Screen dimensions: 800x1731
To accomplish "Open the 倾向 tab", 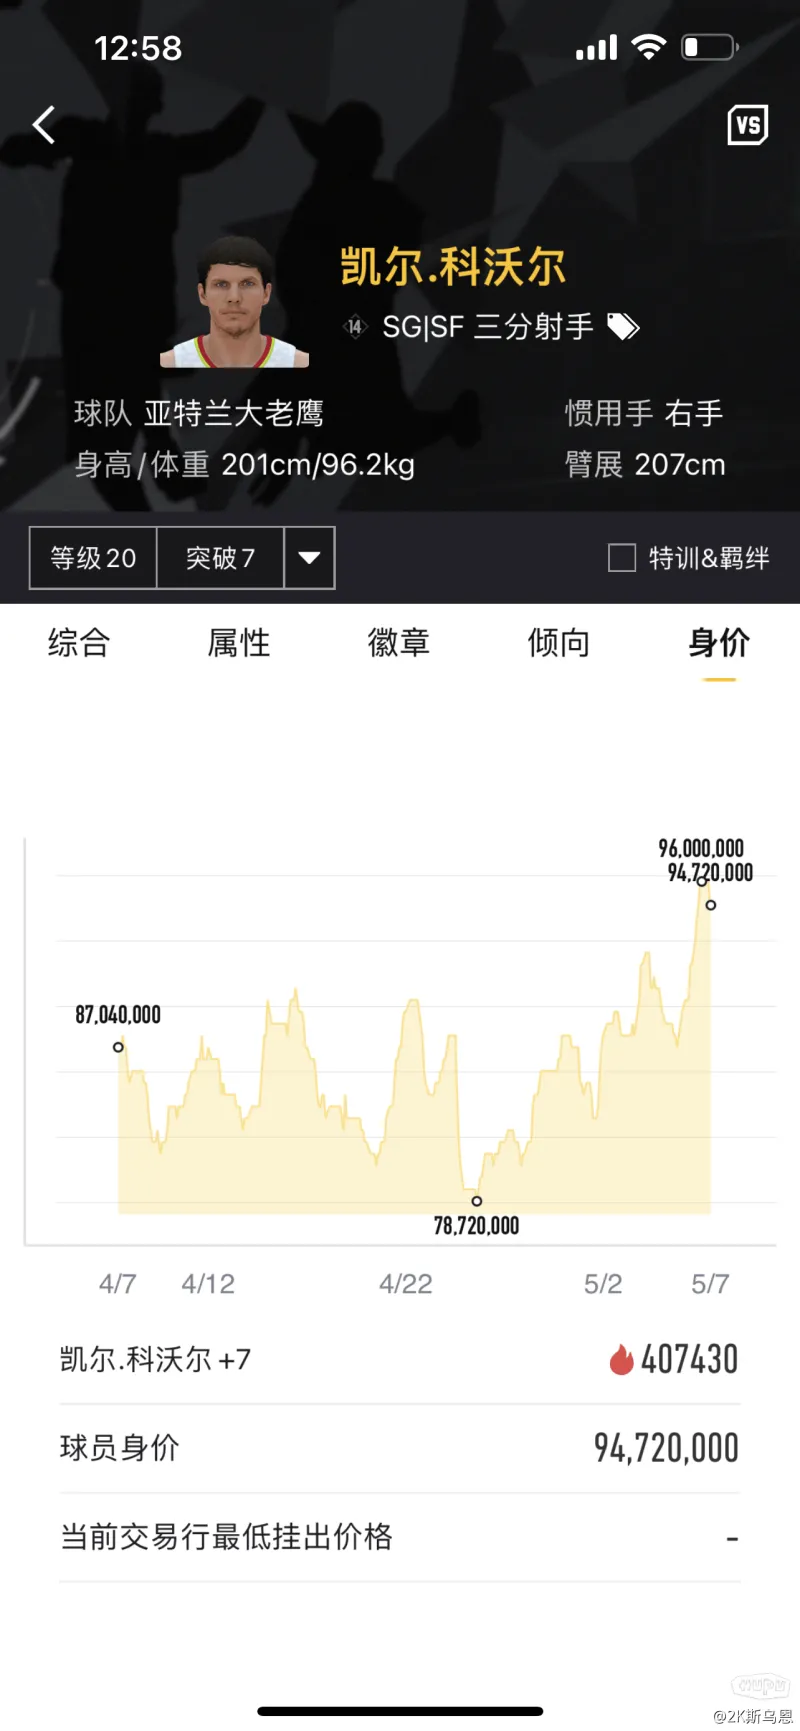I will tap(559, 642).
